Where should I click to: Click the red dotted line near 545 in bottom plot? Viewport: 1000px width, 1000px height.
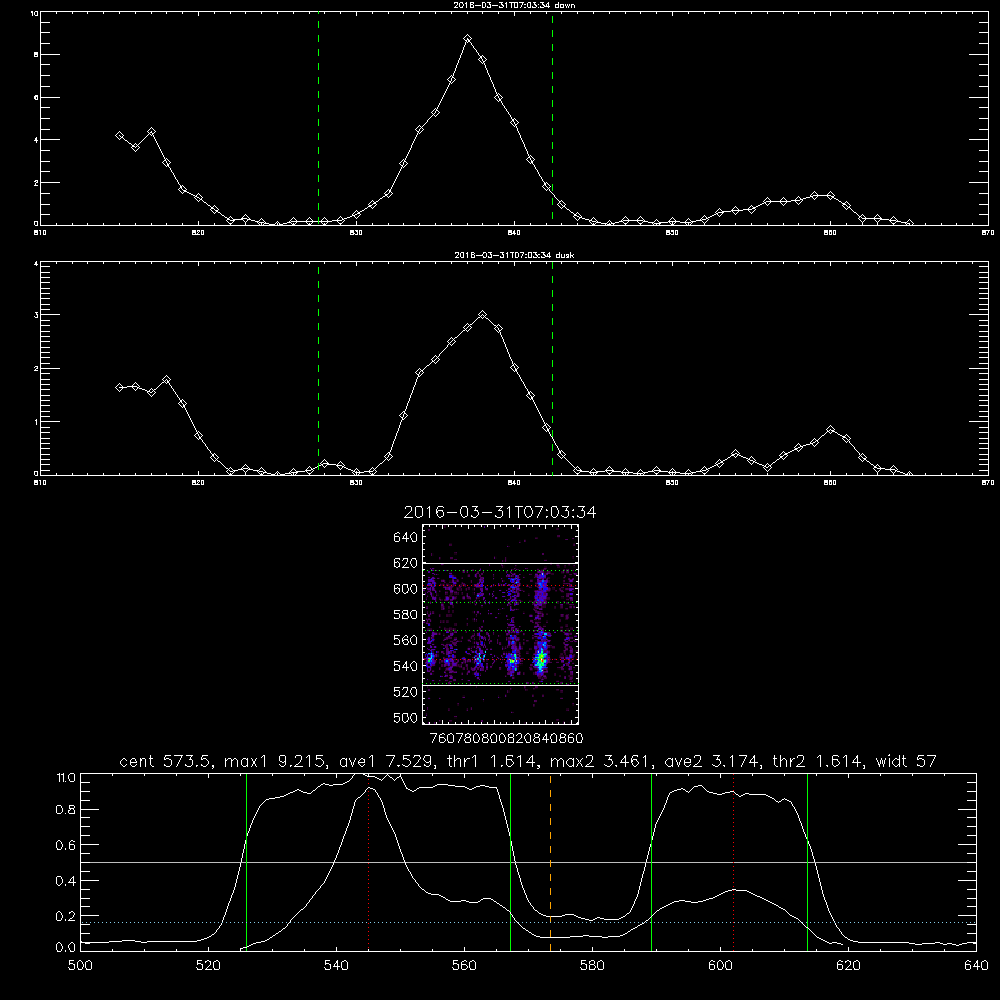[x=369, y=863]
